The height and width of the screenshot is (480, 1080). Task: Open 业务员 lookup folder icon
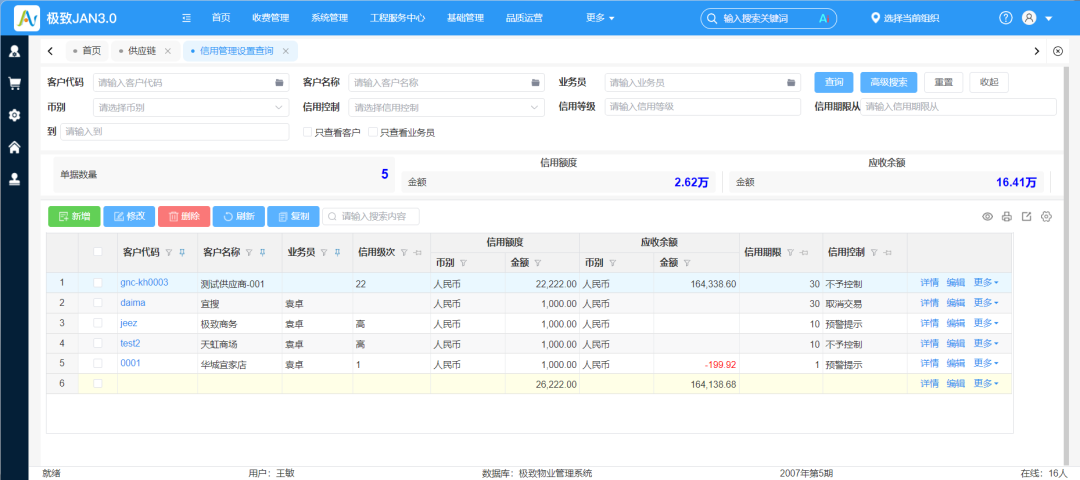[791, 83]
